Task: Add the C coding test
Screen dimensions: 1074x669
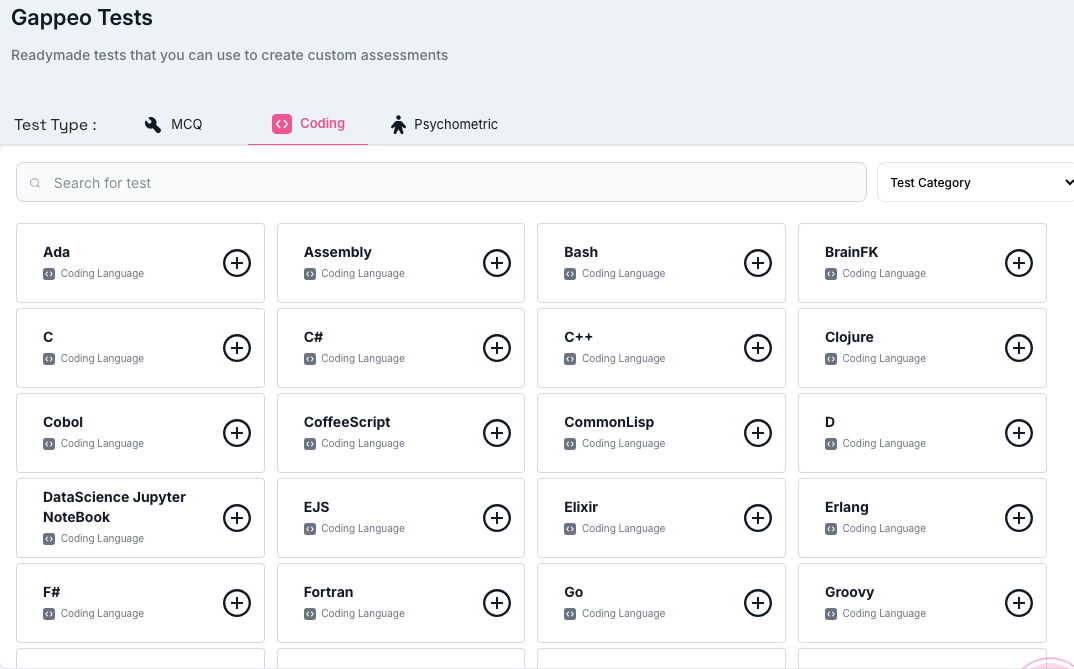Action: click(236, 348)
